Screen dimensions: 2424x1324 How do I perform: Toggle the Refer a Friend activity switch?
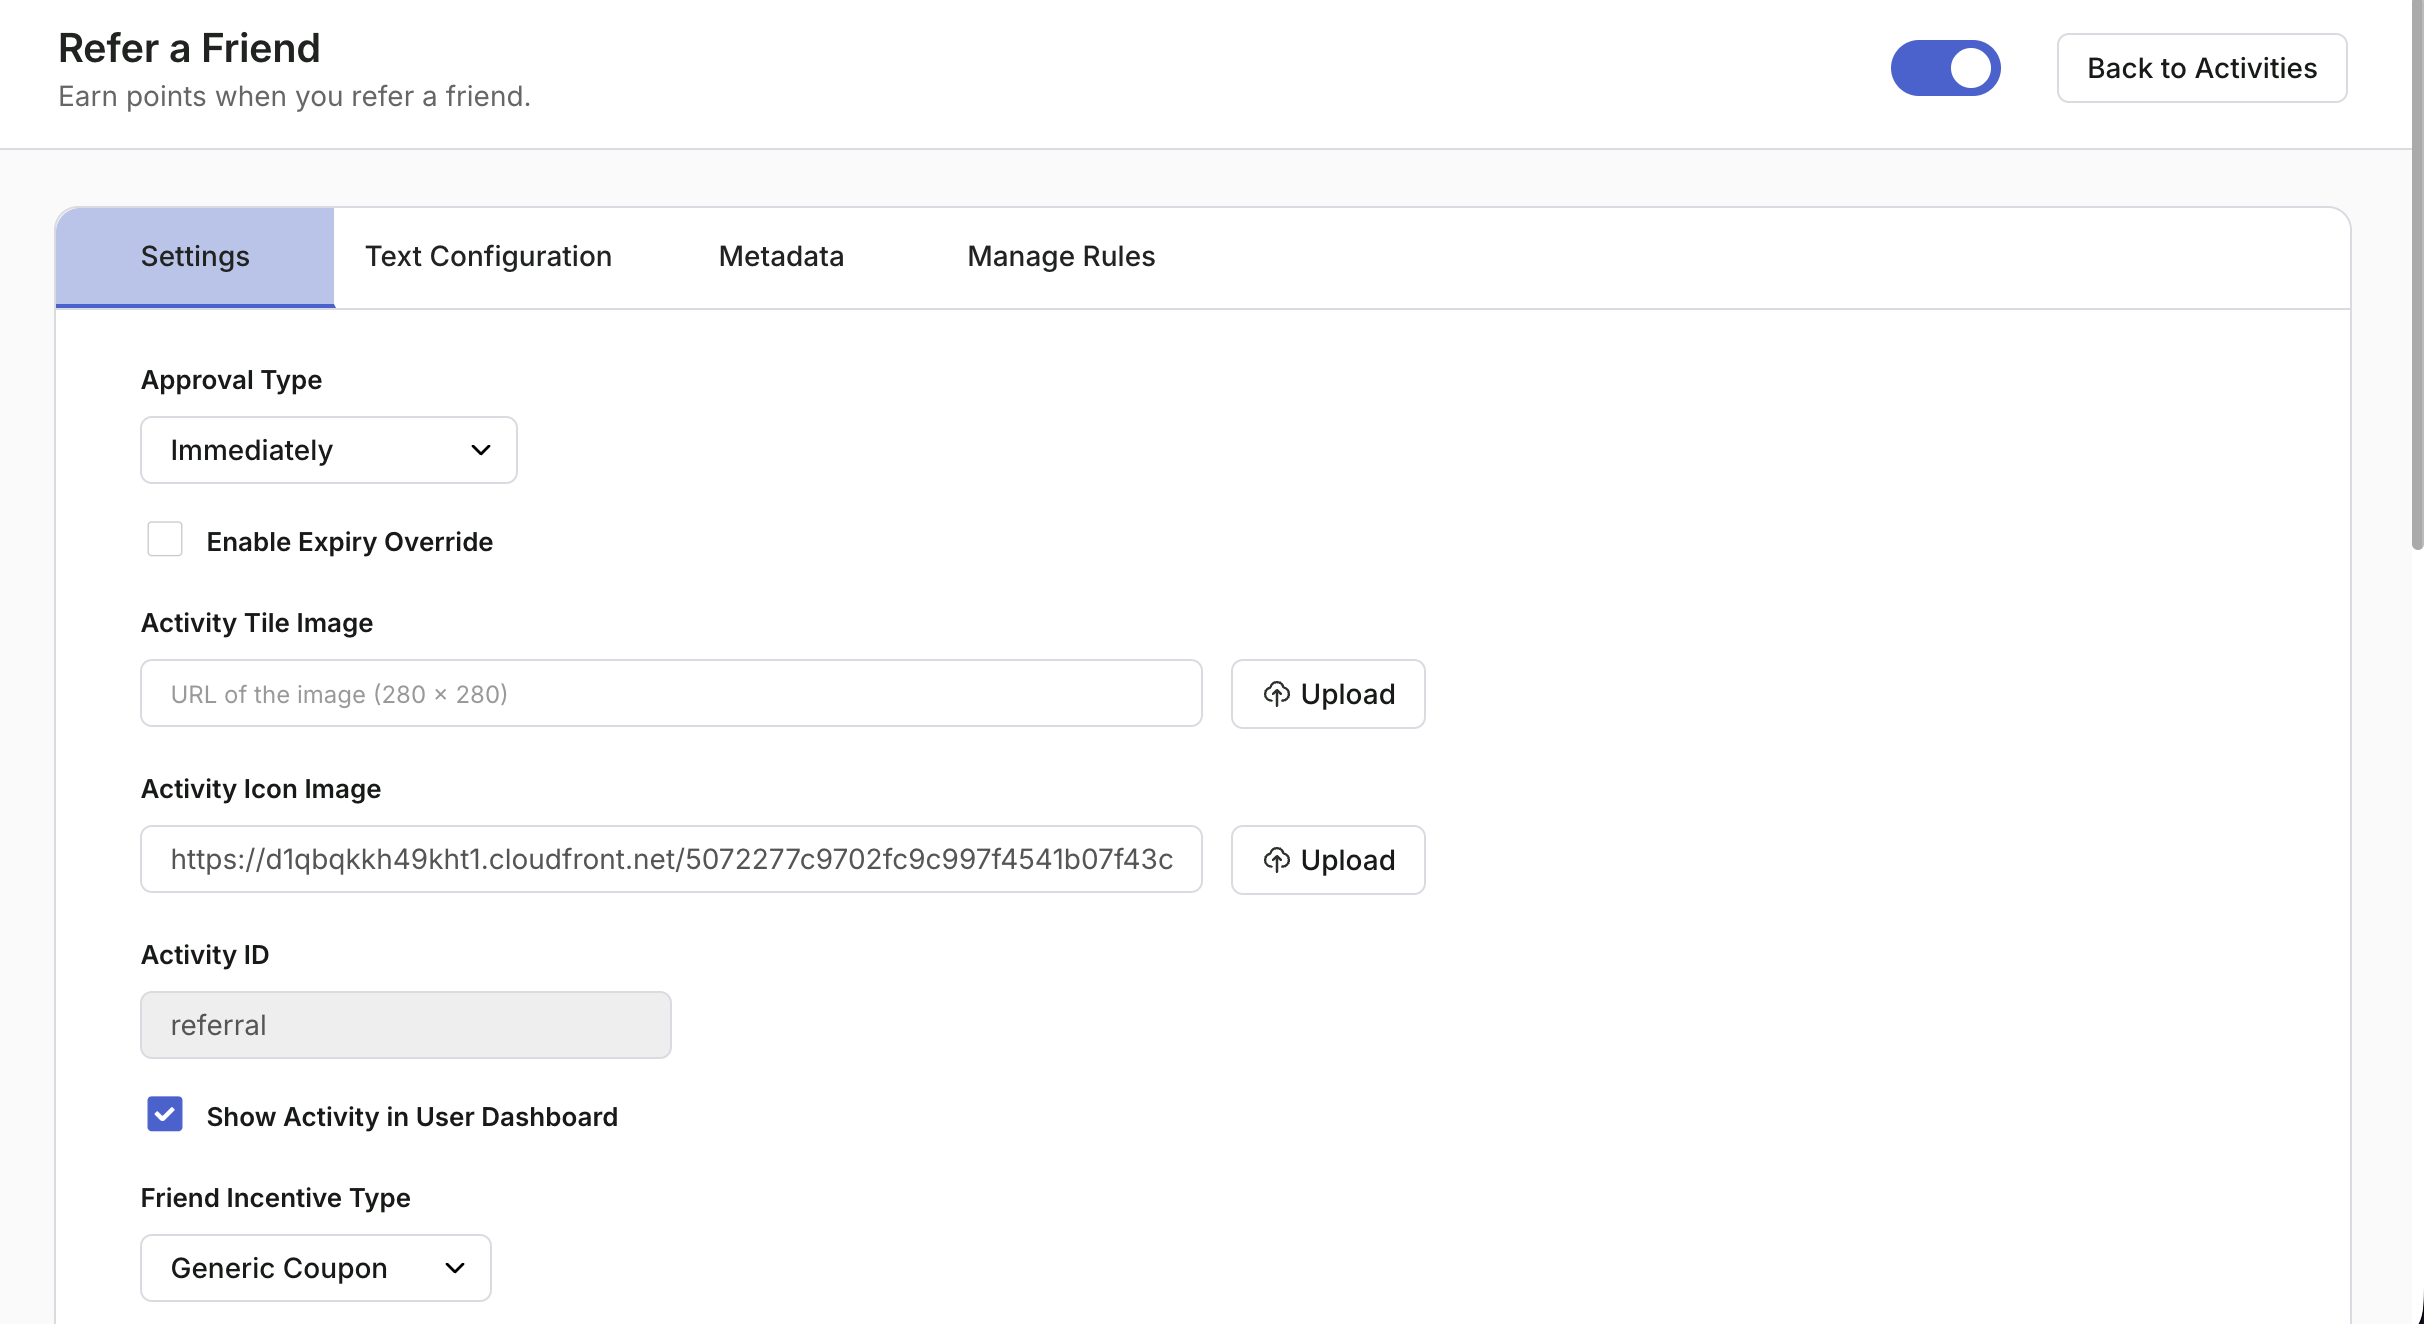[x=1945, y=68]
